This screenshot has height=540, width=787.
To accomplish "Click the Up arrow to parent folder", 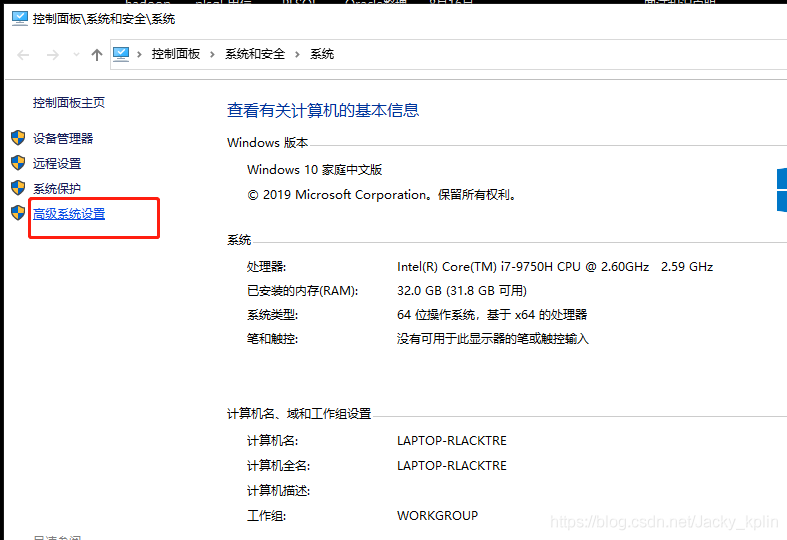I will (97, 55).
